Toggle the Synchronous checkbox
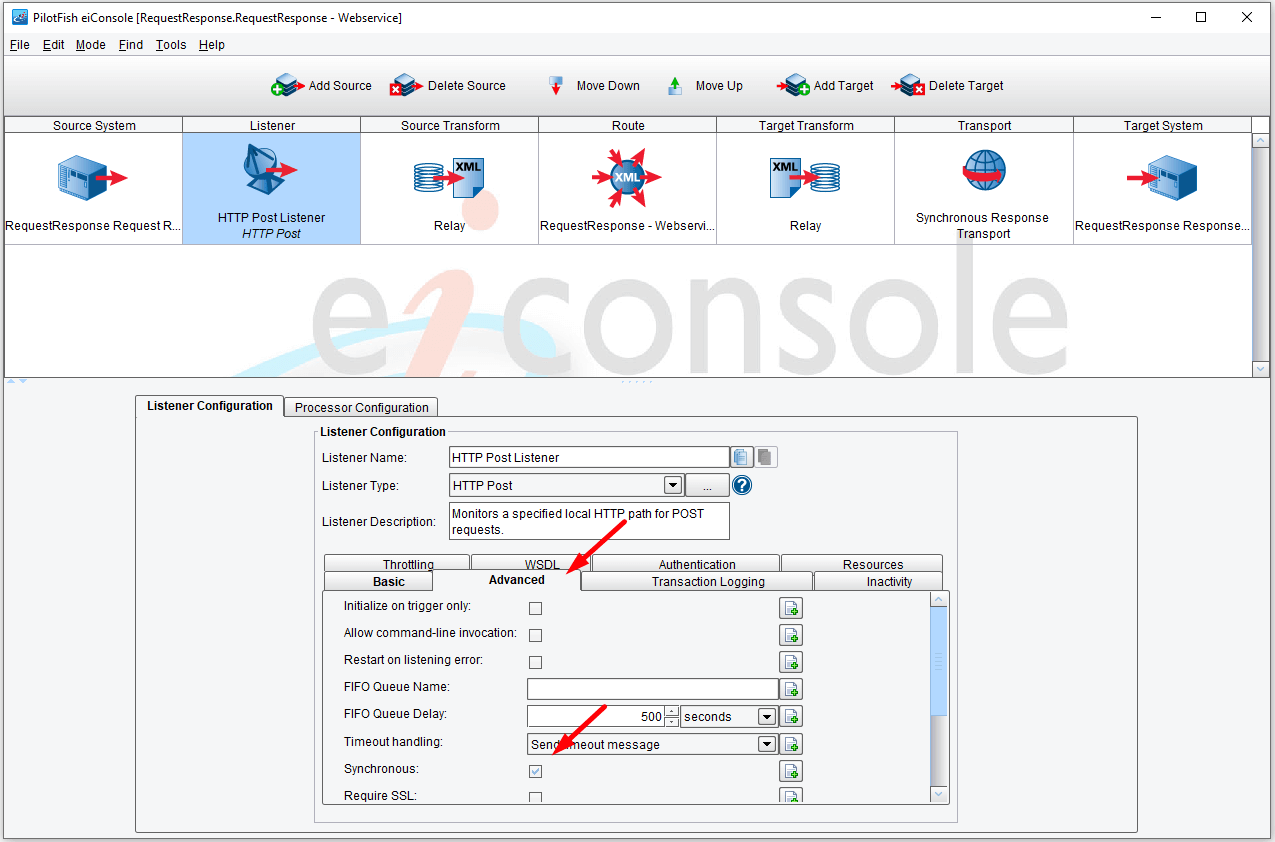 [535, 771]
